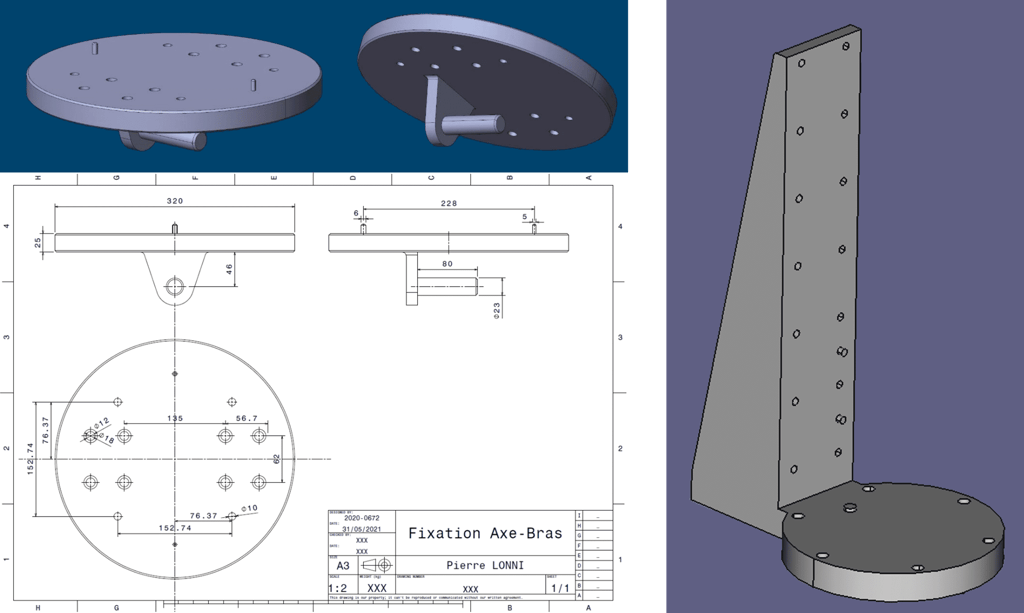Select the "80" shaft length dimension
The width and height of the screenshot is (1024, 613).
click(447, 264)
